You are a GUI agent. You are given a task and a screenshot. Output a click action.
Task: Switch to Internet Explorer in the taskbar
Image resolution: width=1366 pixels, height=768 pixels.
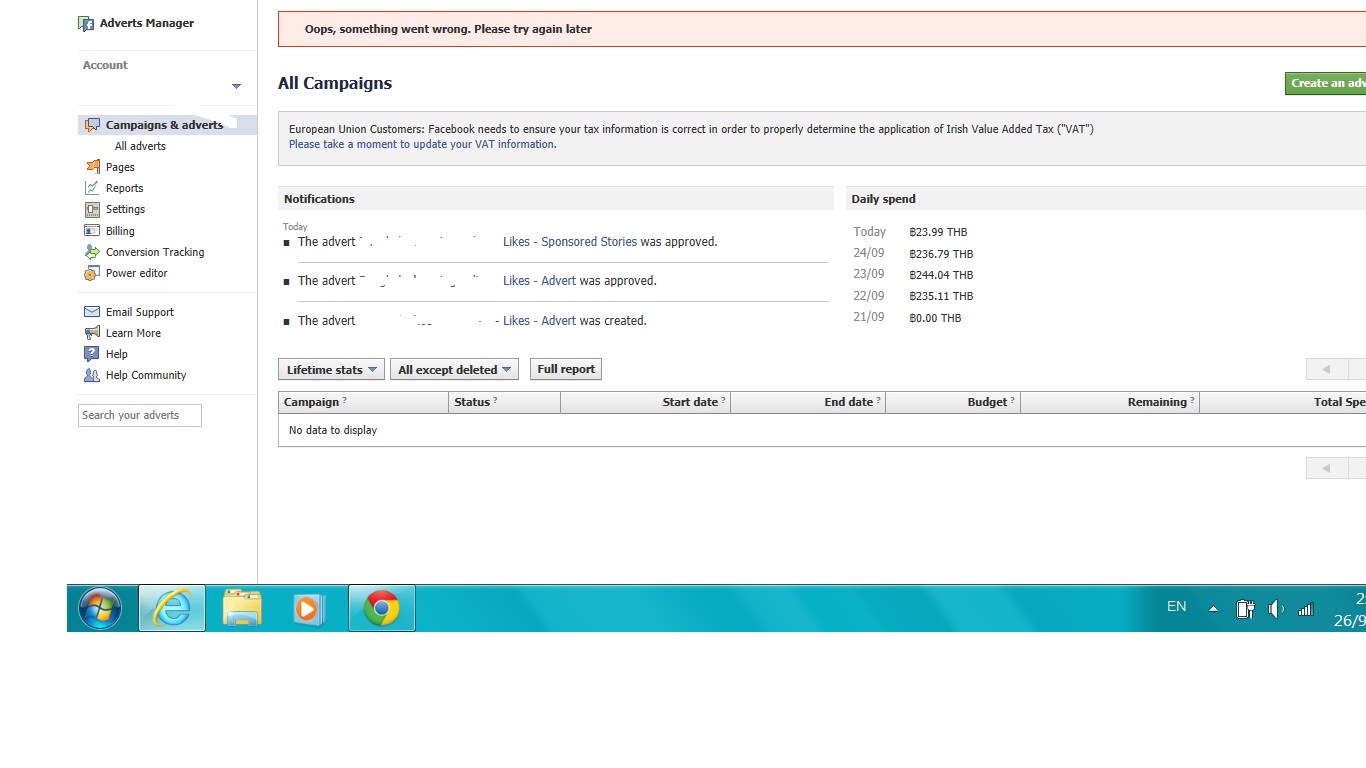point(172,608)
